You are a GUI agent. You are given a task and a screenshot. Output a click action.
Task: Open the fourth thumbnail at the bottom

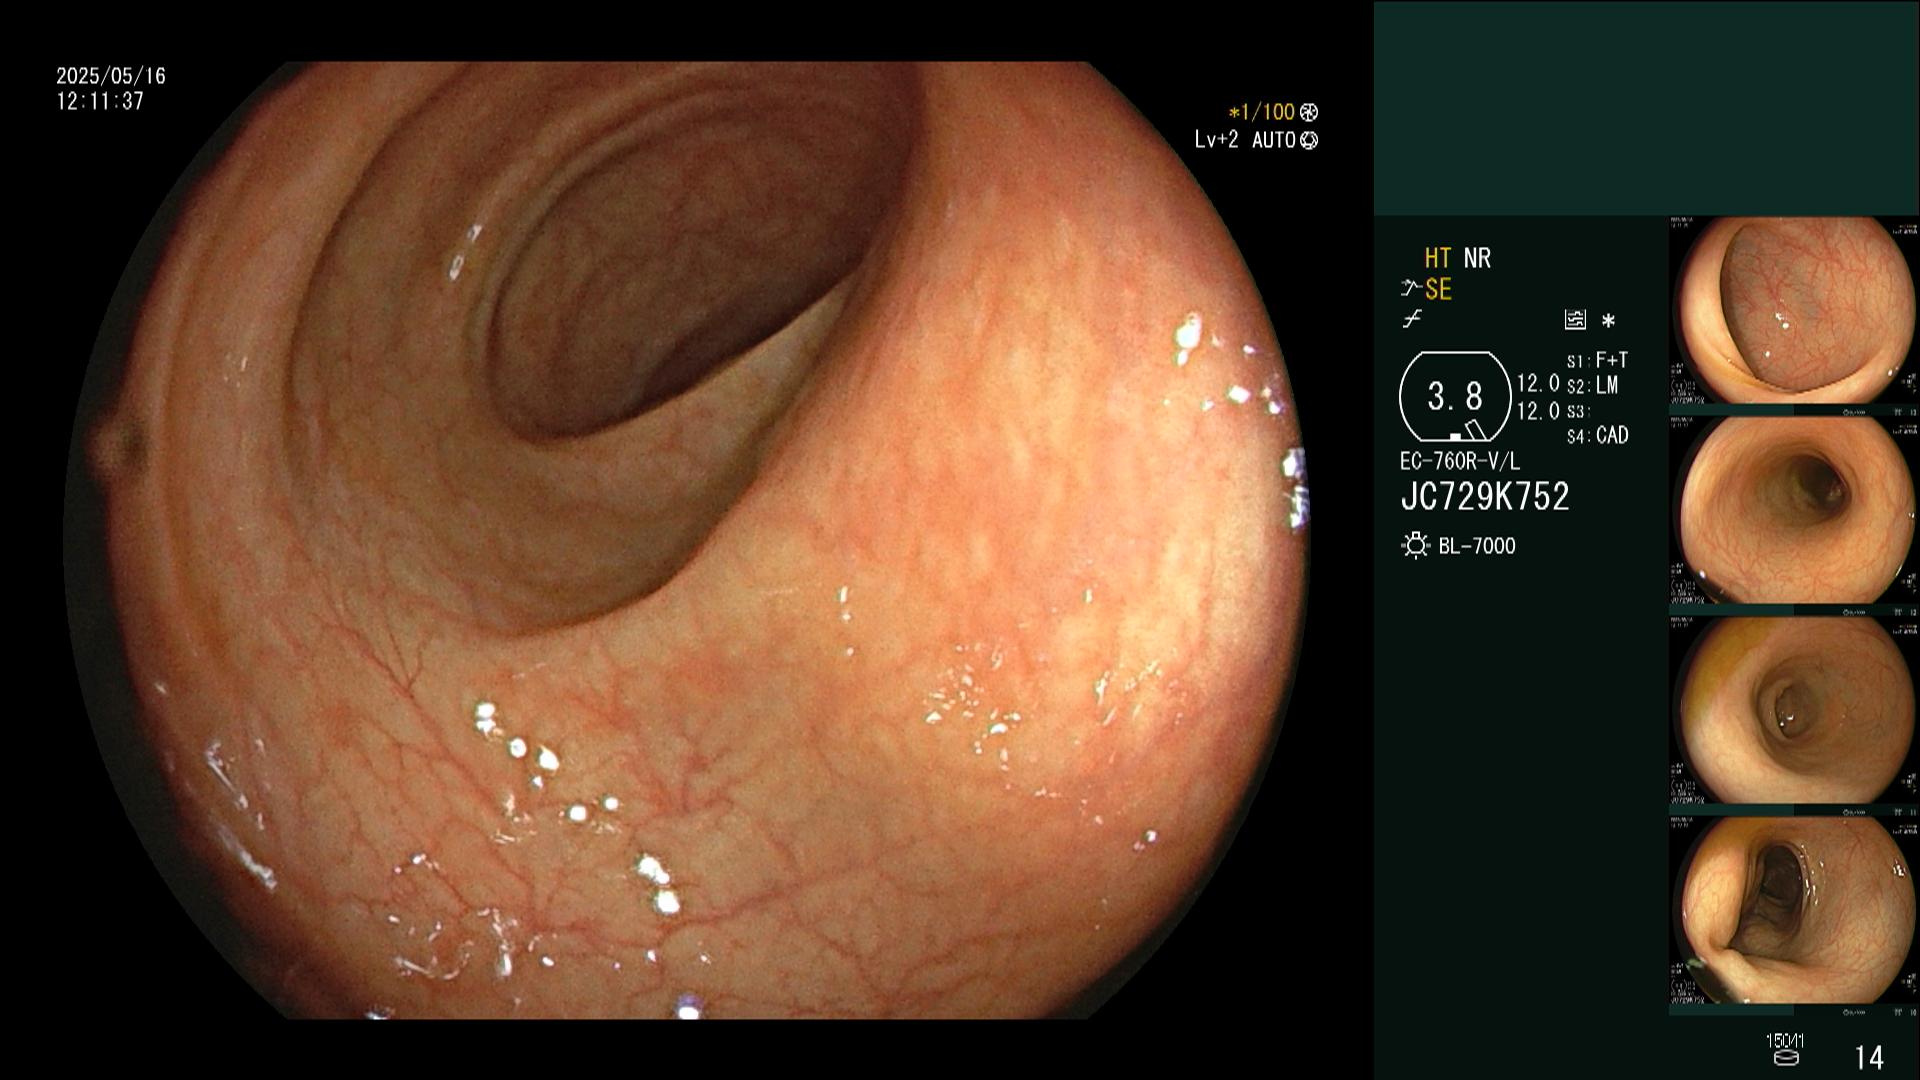(1794, 911)
